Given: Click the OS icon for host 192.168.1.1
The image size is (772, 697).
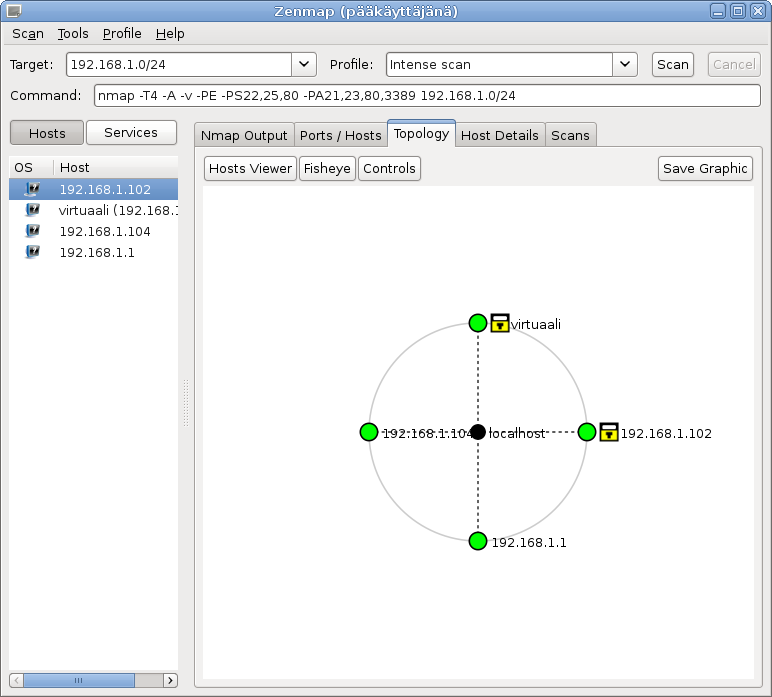Looking at the screenshot, I should pos(32,252).
